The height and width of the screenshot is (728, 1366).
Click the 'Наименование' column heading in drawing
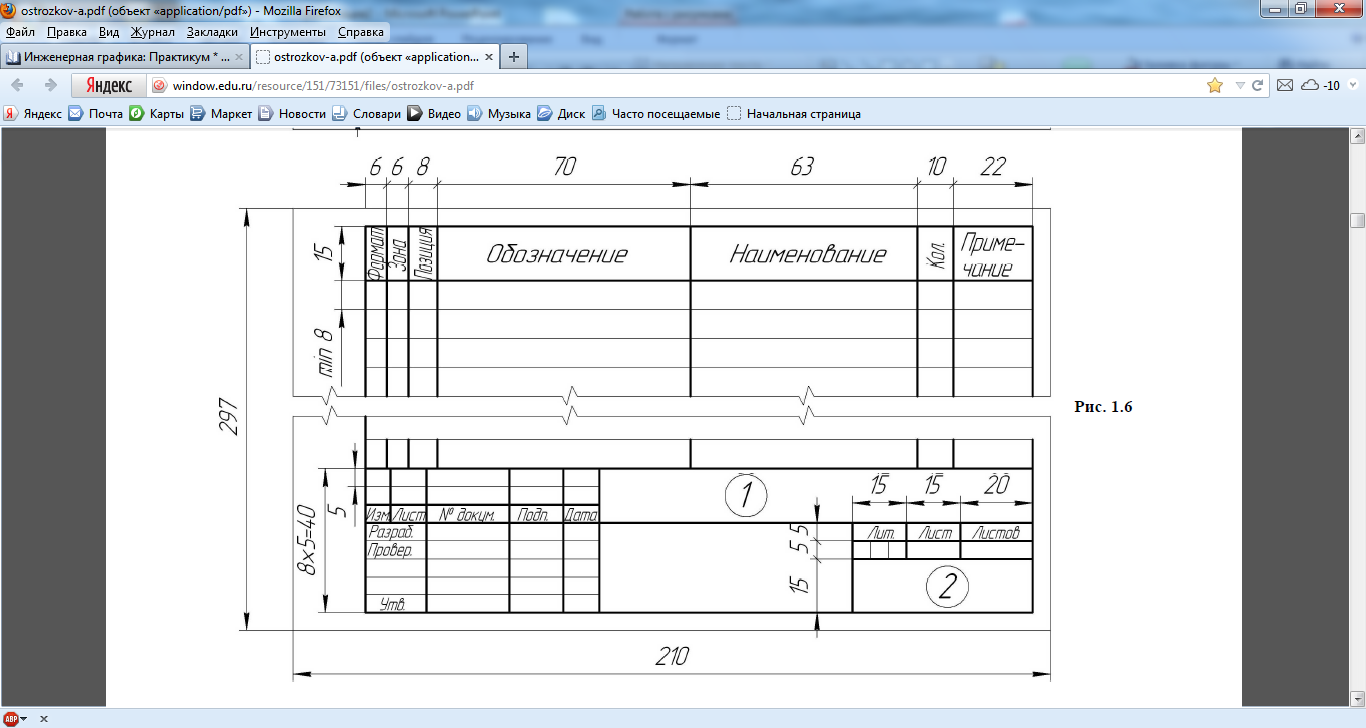point(808,254)
